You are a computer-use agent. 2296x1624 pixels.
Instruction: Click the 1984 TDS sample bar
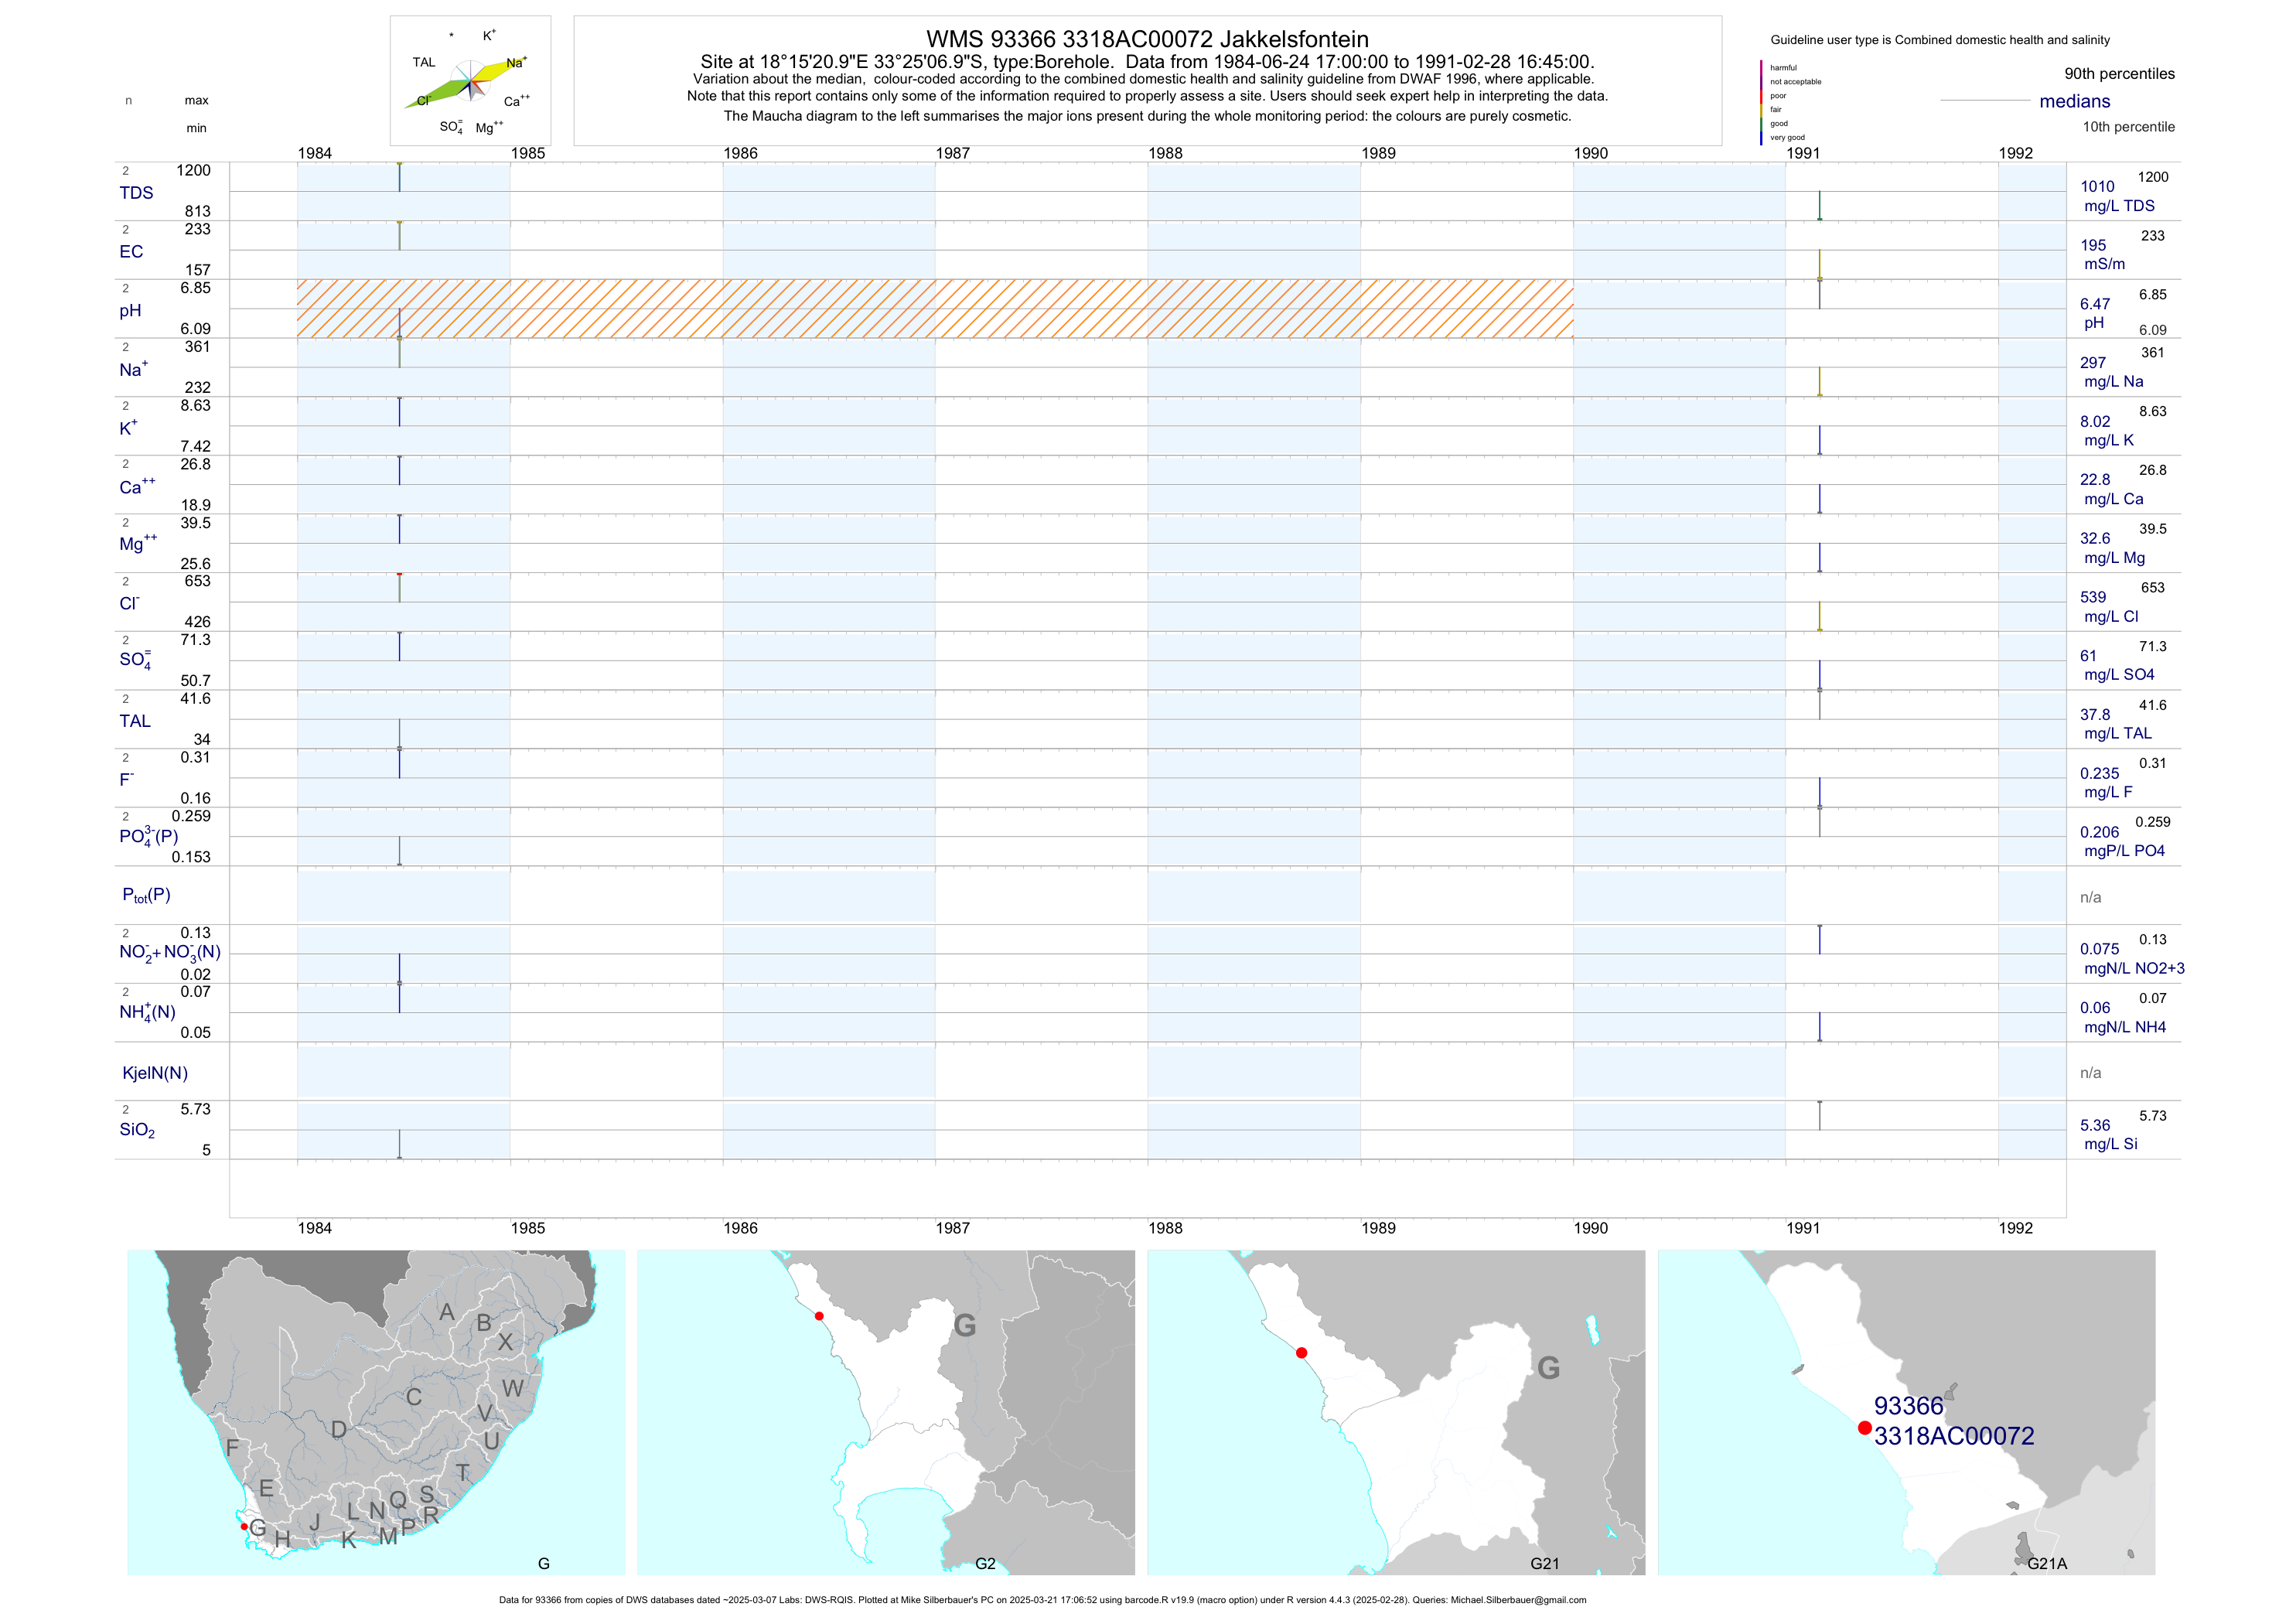399,177
